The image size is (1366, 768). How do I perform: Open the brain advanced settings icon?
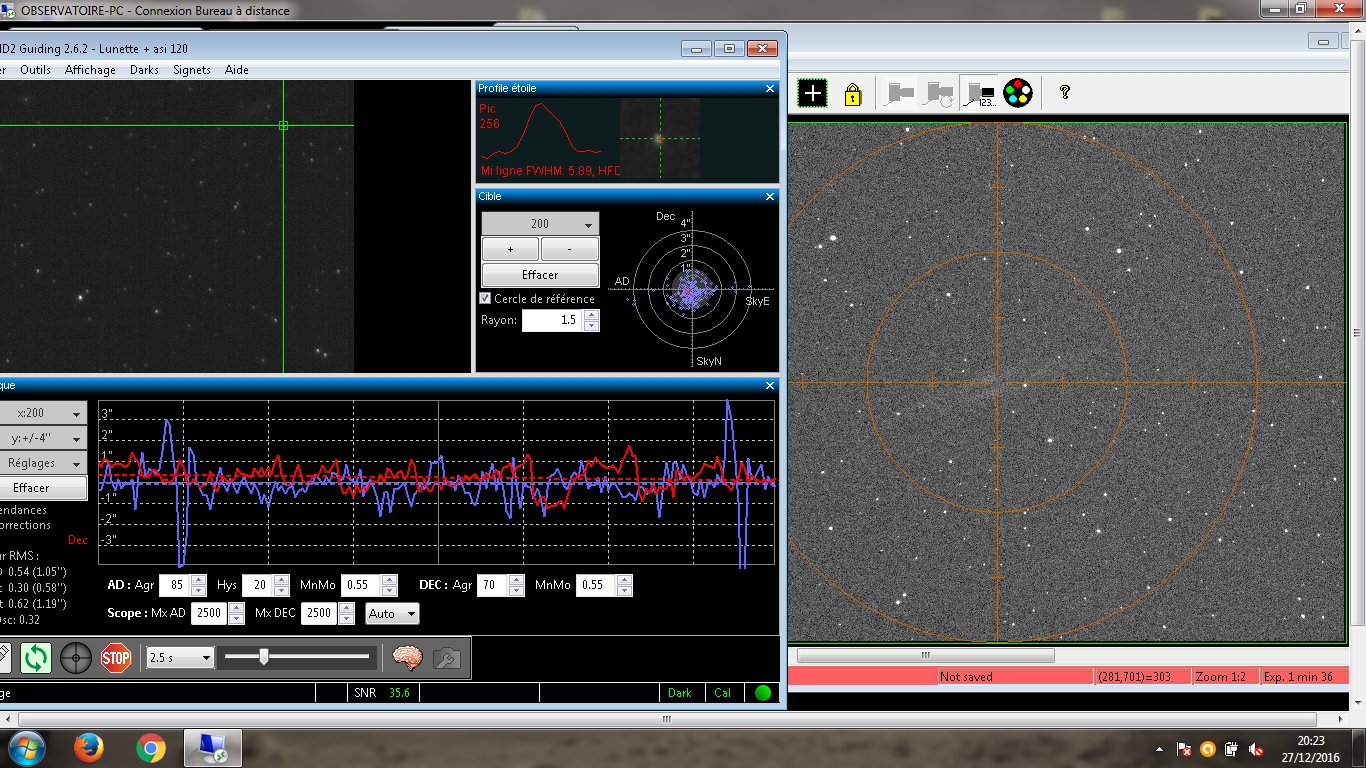tap(407, 658)
